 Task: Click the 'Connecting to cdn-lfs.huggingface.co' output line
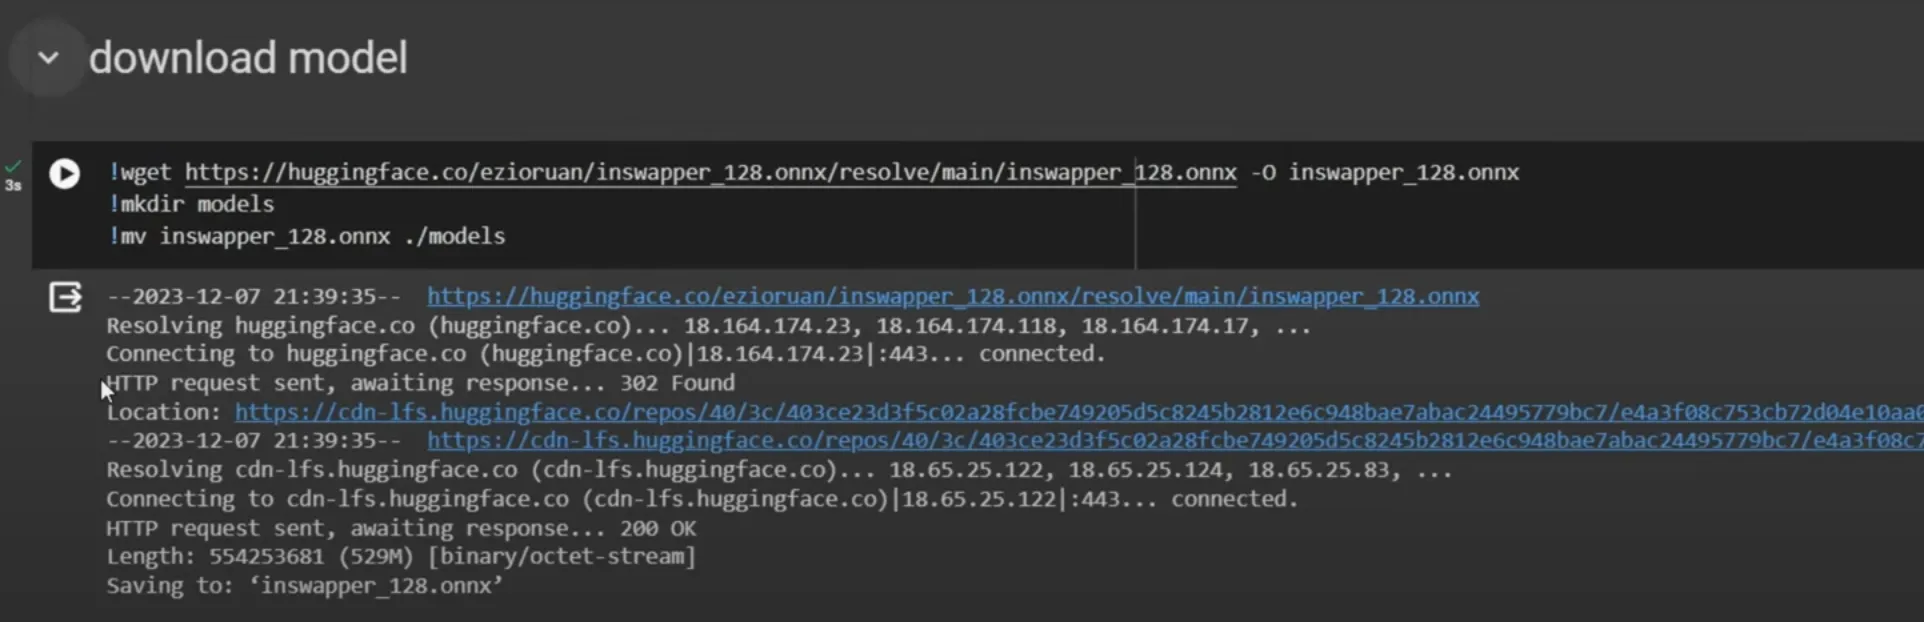coord(702,499)
